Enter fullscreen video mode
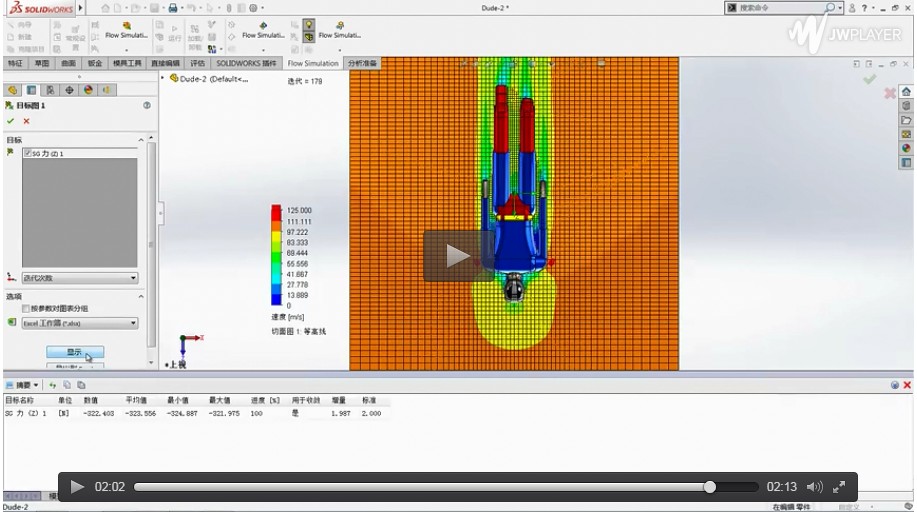The height and width of the screenshot is (512, 917). (x=839, y=487)
